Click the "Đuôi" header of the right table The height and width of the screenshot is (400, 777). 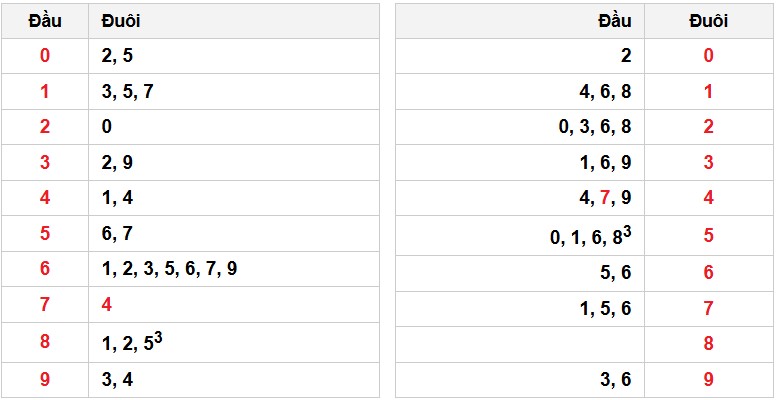tap(708, 21)
